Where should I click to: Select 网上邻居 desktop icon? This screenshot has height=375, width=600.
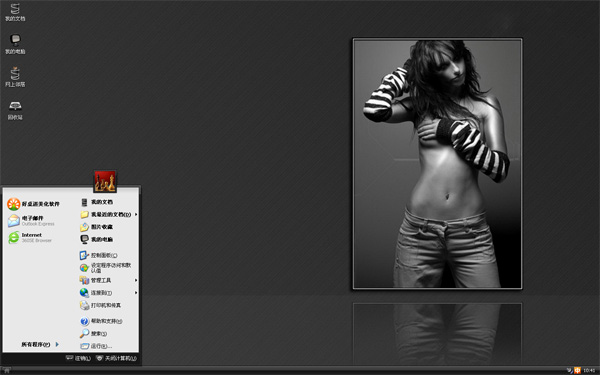(x=15, y=77)
